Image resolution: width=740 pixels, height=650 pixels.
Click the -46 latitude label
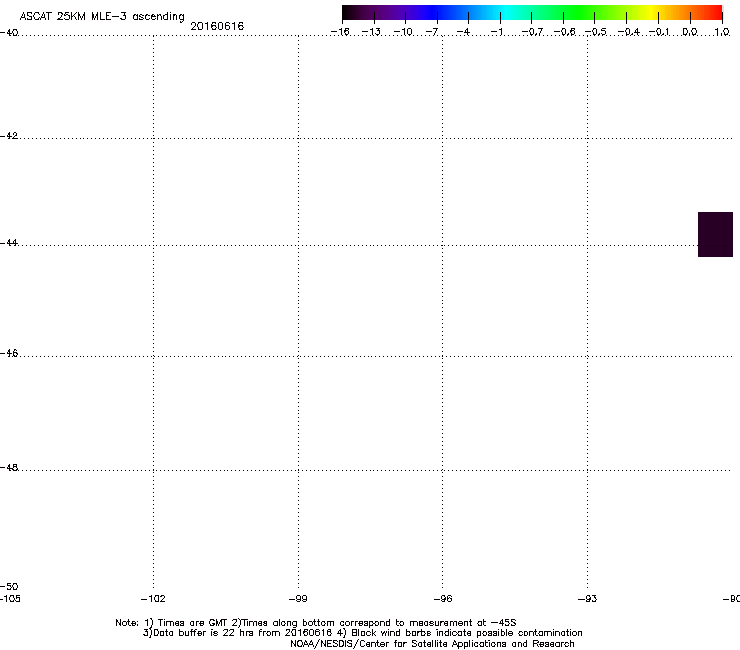point(9,354)
